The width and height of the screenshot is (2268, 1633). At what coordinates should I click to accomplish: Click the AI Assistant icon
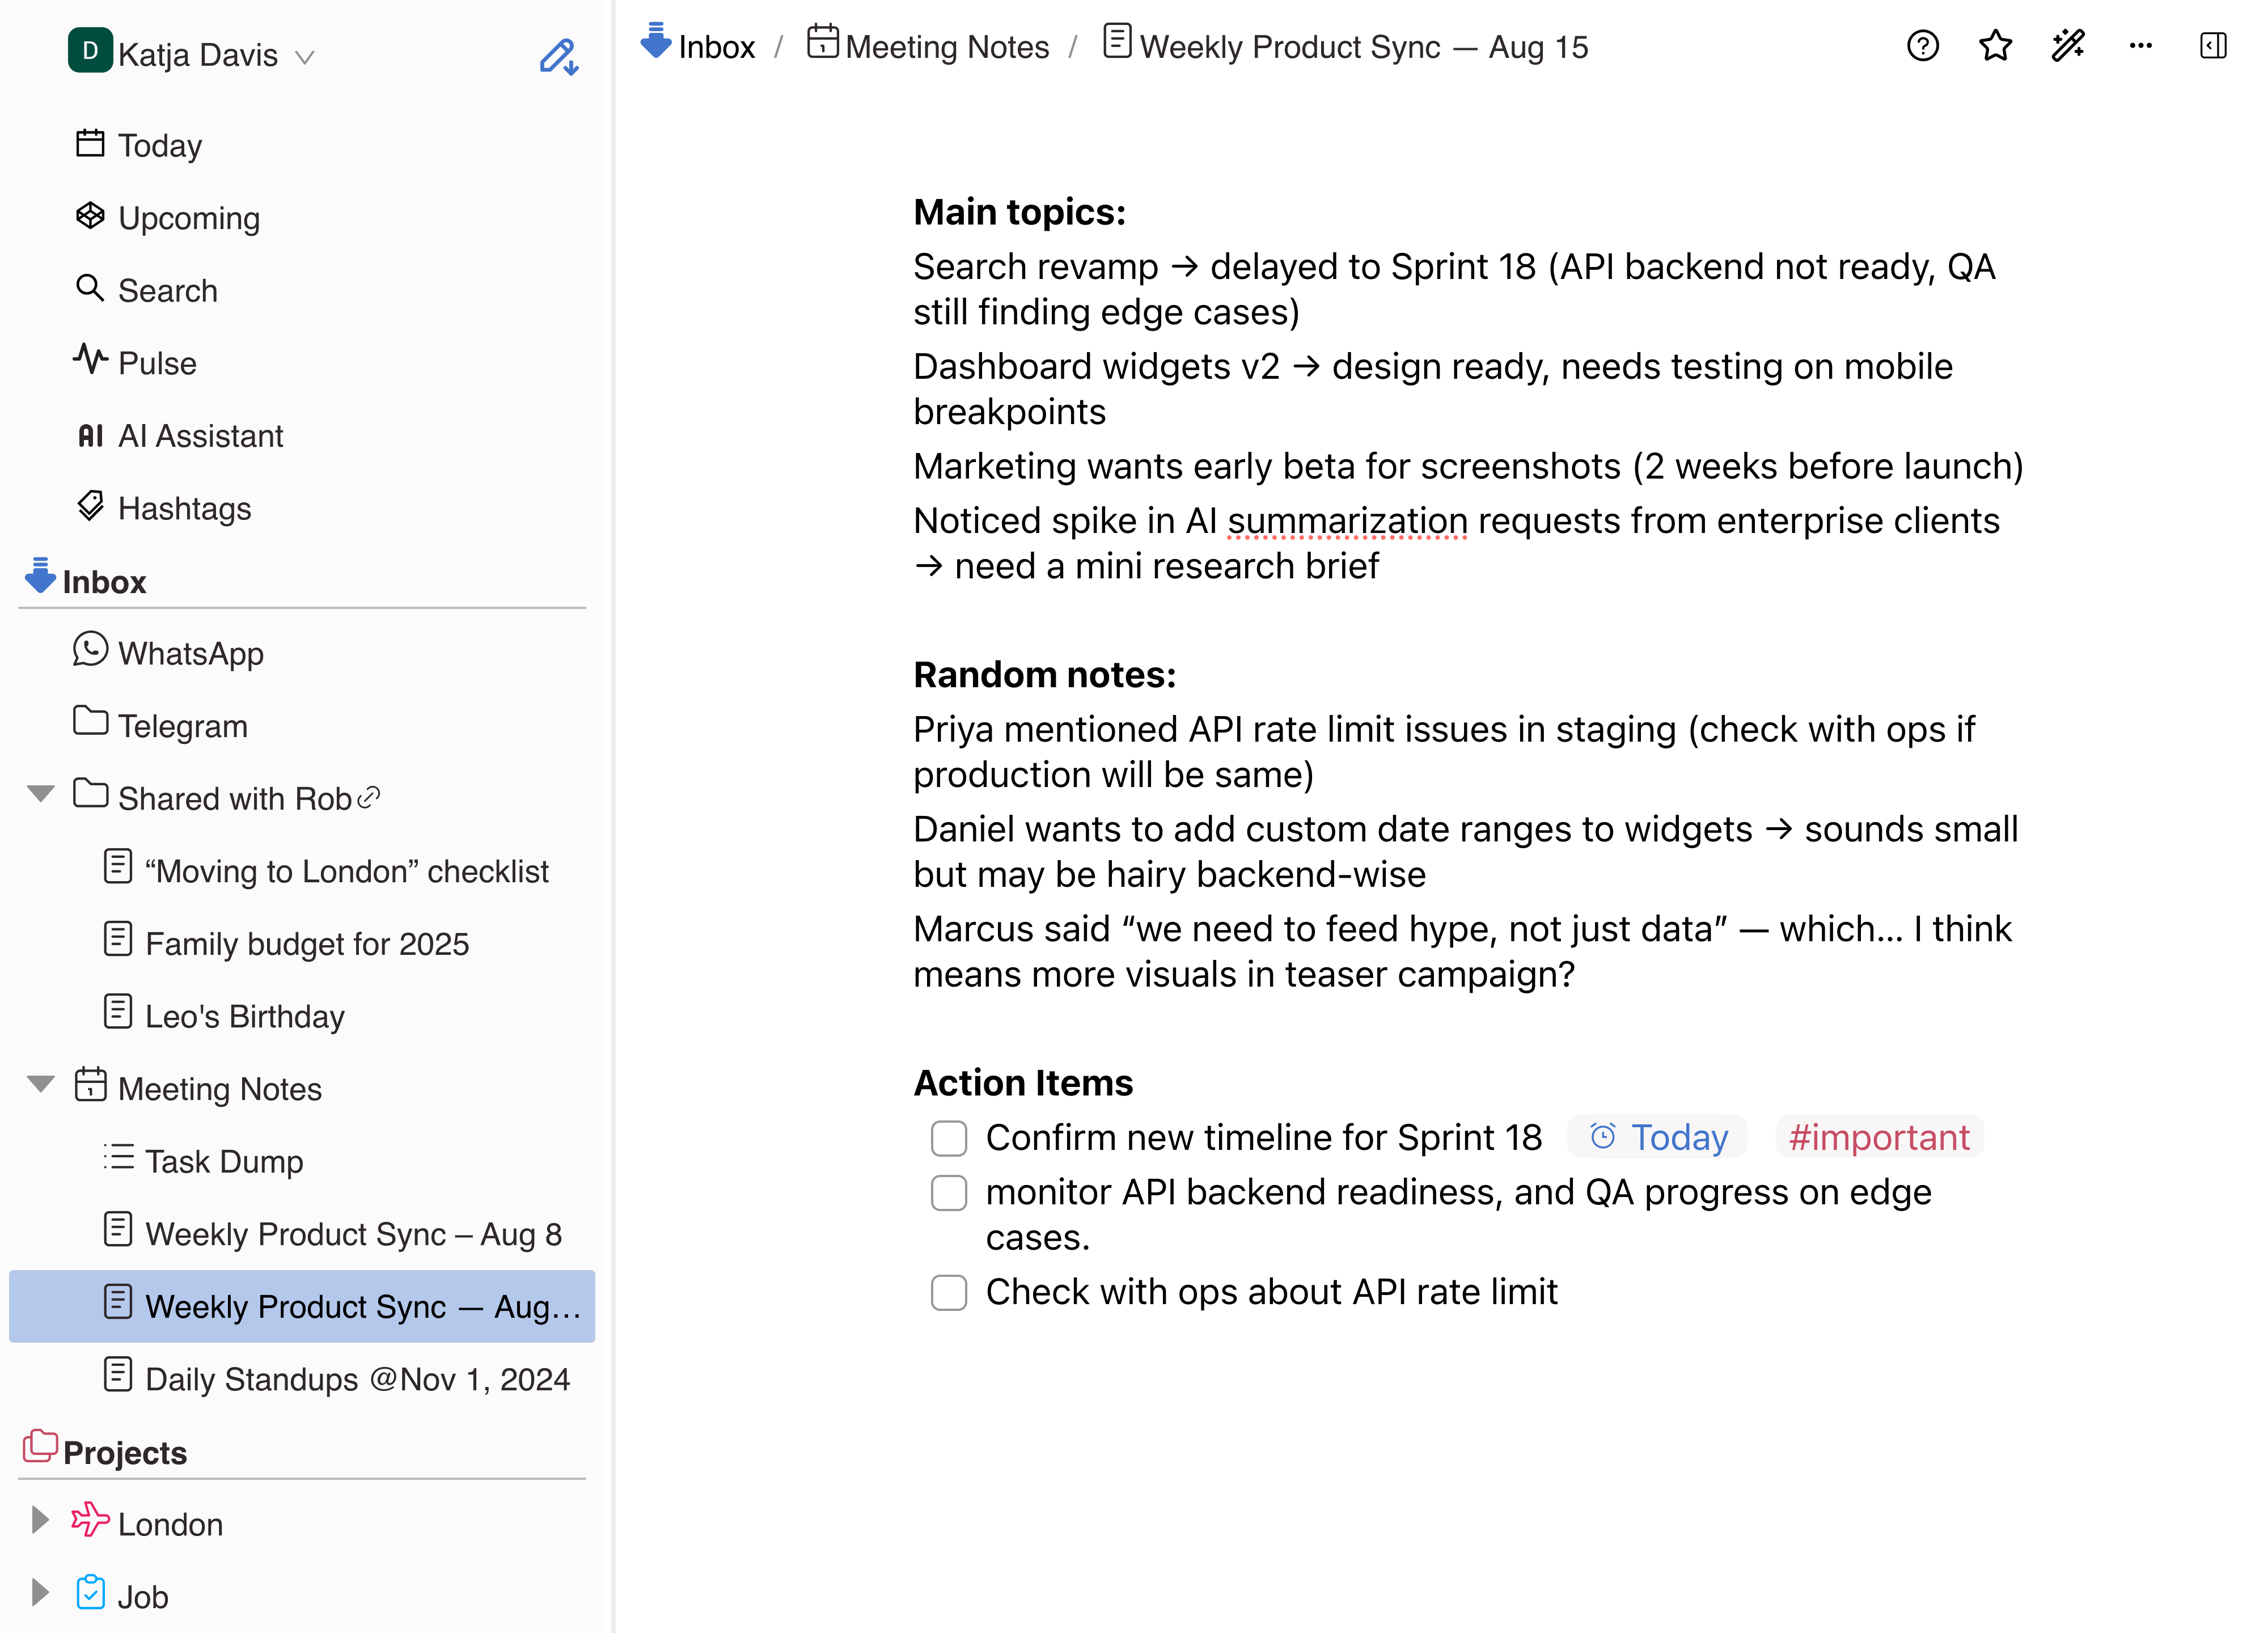click(x=90, y=435)
